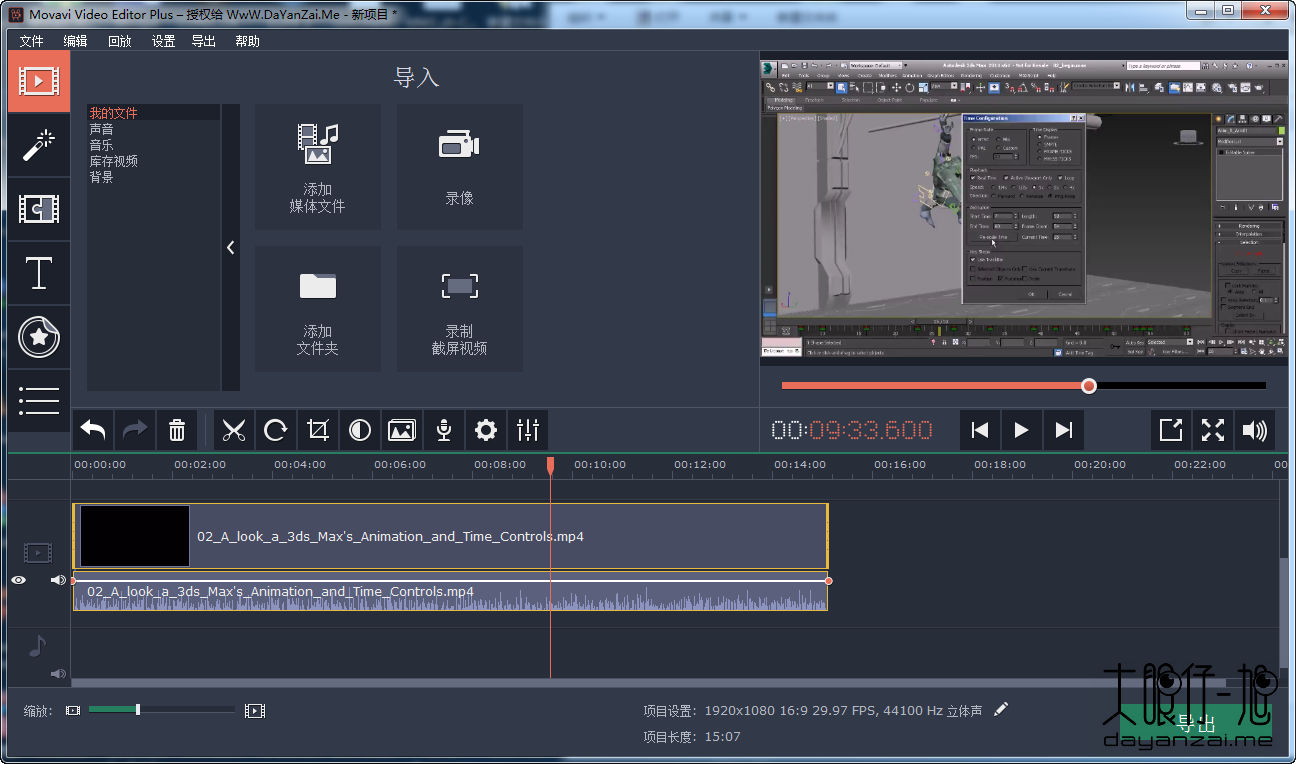Click 项目长度: 15:07 text
The image size is (1296, 764).
point(692,737)
